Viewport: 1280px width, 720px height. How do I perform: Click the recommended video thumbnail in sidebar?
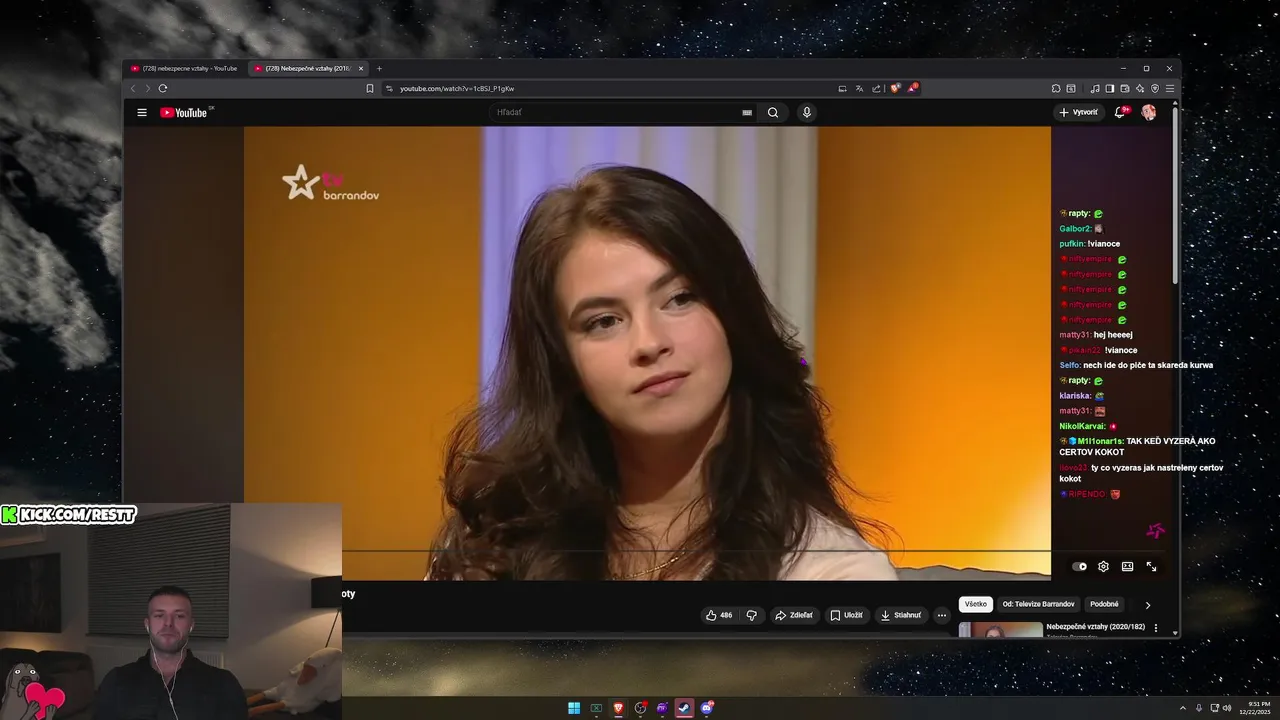pos(1000,629)
